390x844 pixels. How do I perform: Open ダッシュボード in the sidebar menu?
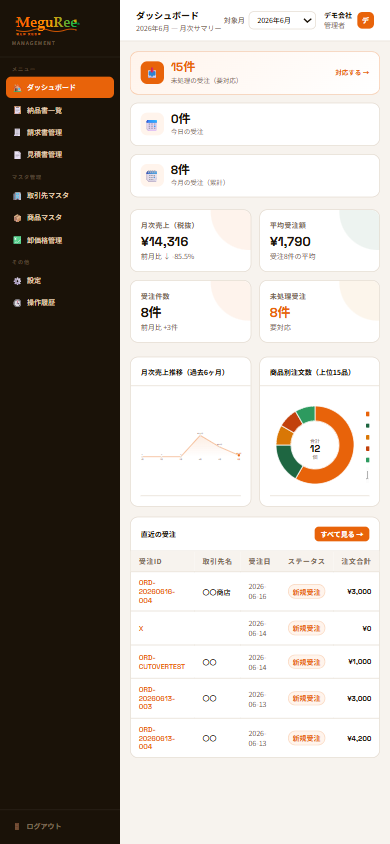pyautogui.click(x=60, y=87)
